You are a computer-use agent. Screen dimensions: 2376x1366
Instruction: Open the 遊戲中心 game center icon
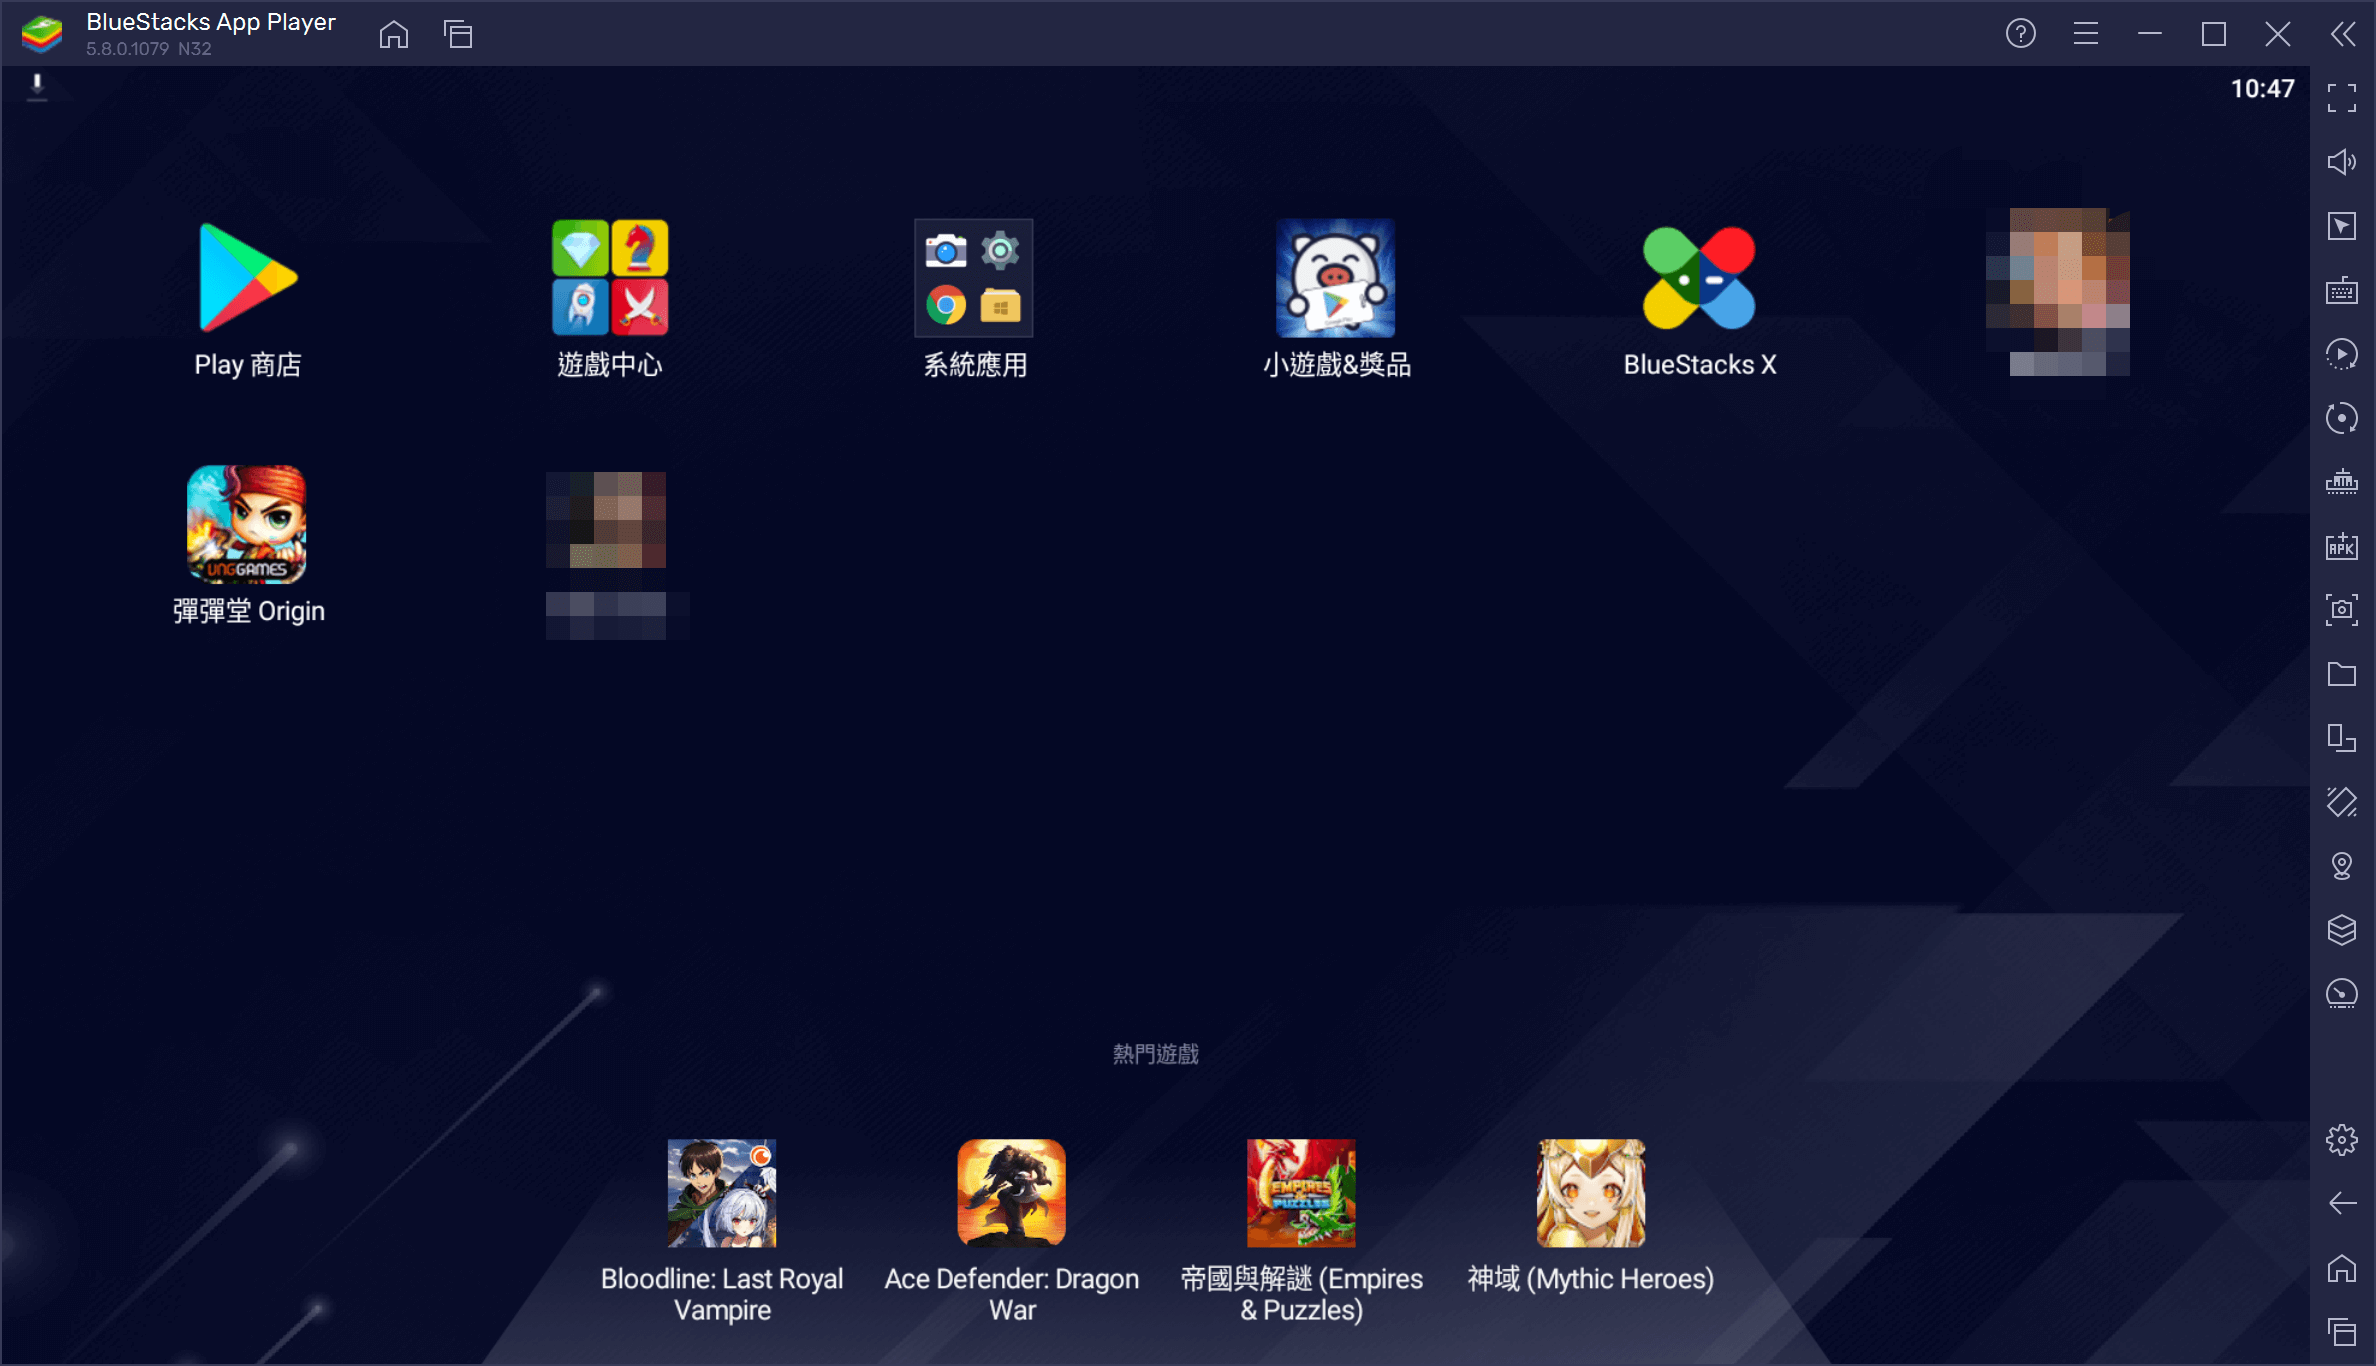pyautogui.click(x=610, y=278)
